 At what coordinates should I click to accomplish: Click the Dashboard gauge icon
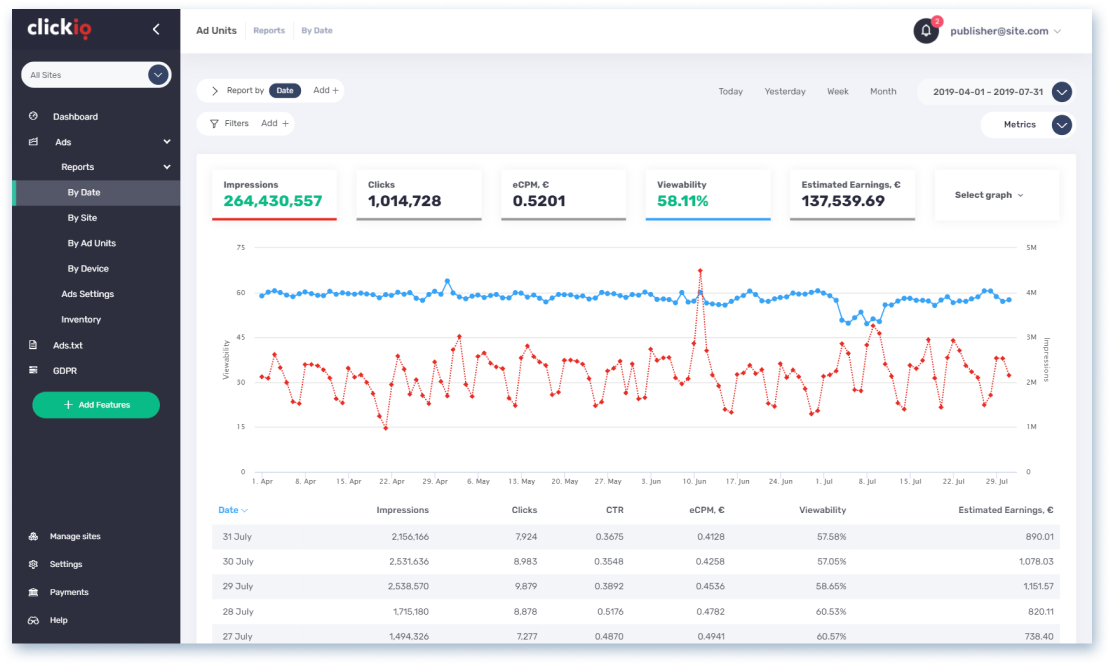(34, 116)
